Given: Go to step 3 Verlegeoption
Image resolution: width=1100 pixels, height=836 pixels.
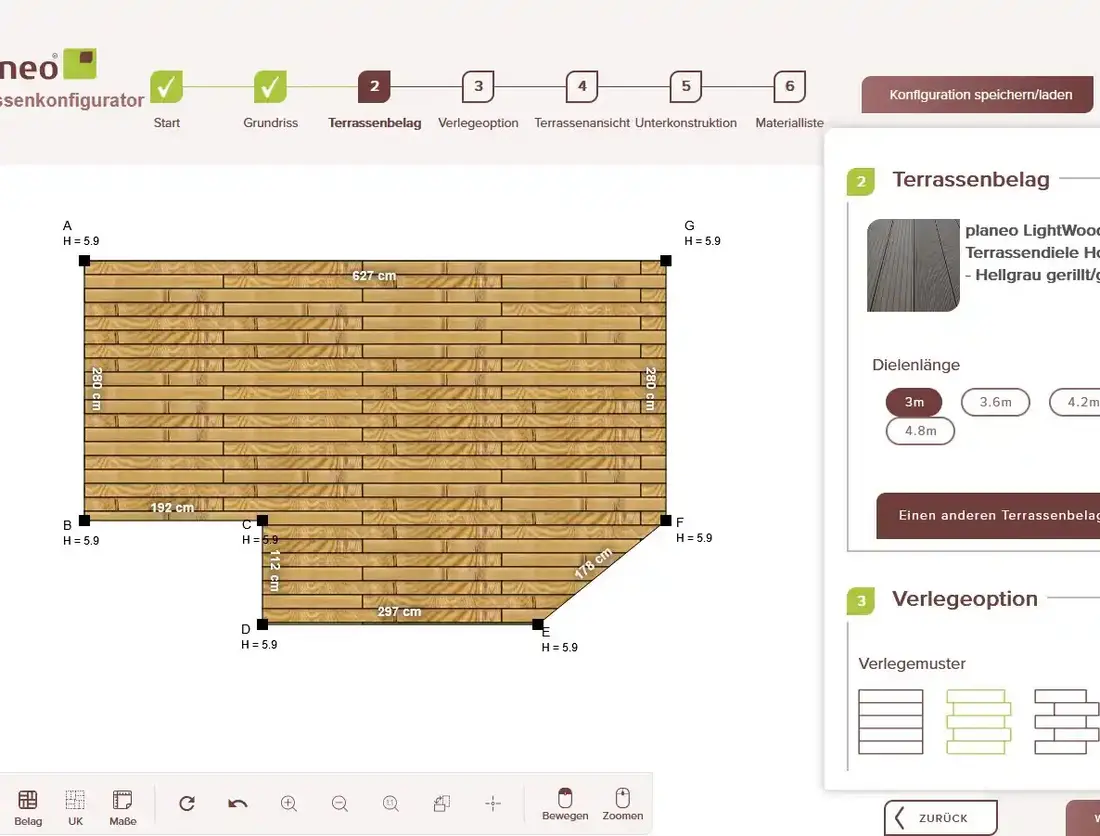Looking at the screenshot, I should coord(478,87).
